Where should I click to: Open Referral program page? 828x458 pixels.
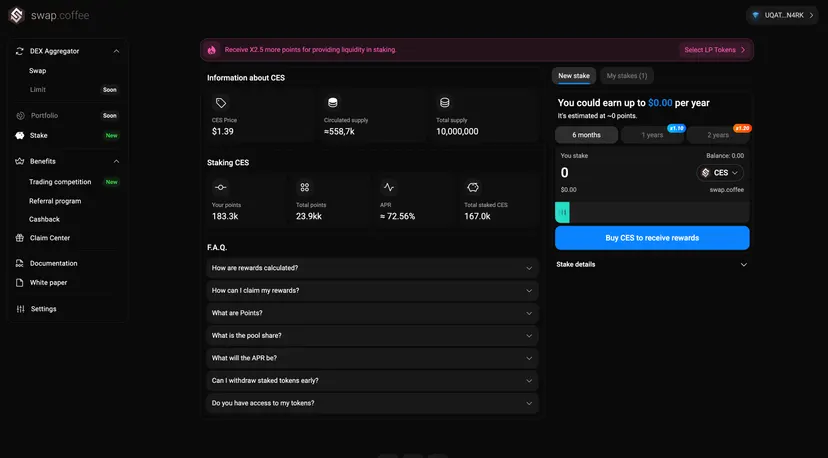coord(55,201)
